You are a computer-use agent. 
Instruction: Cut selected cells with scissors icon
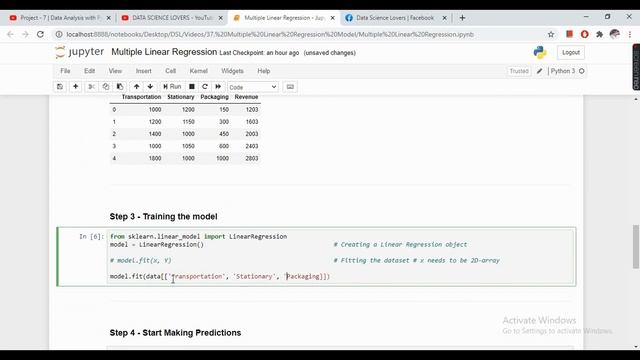point(91,87)
